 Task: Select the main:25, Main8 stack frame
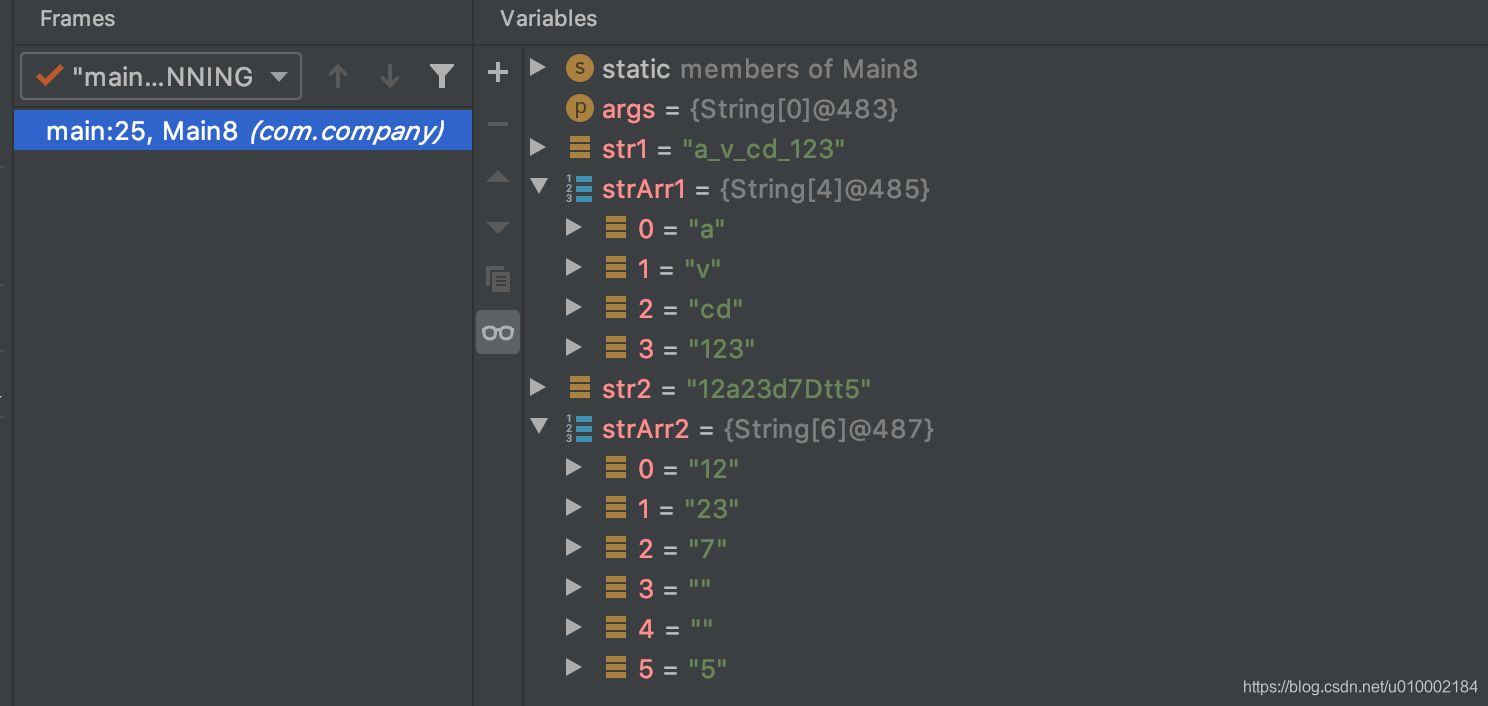click(x=243, y=130)
